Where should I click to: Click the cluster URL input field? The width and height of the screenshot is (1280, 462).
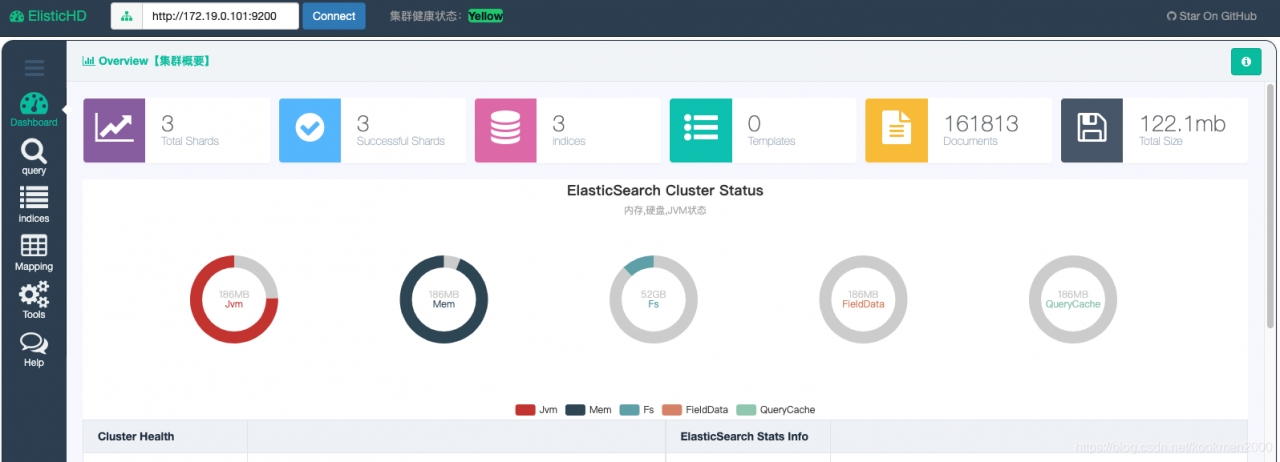[221, 16]
